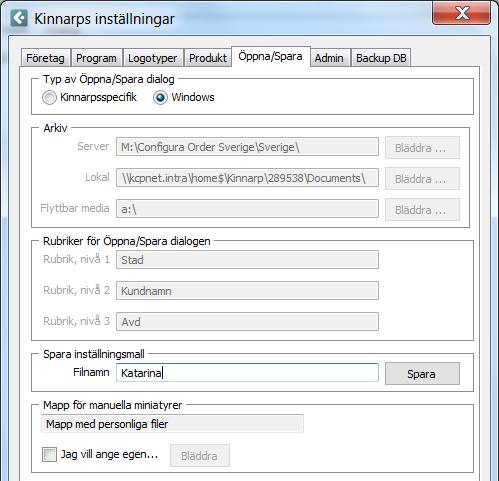
Task: Go to the Logotyper tab
Action: [x=152, y=58]
